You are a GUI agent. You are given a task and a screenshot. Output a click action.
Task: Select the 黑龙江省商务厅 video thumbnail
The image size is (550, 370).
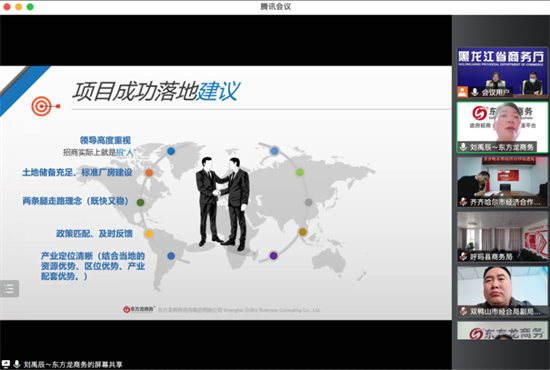tap(502, 73)
